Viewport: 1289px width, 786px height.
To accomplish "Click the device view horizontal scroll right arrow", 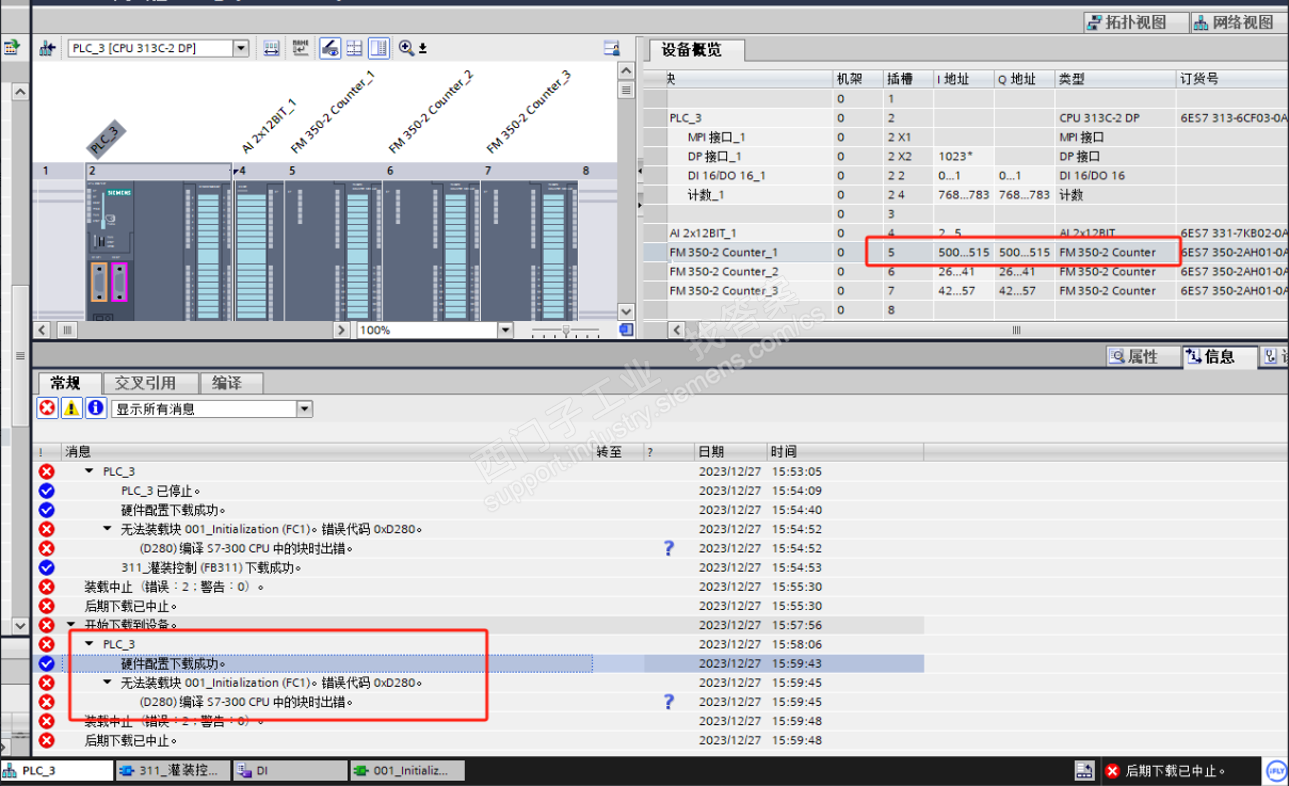I will point(341,330).
